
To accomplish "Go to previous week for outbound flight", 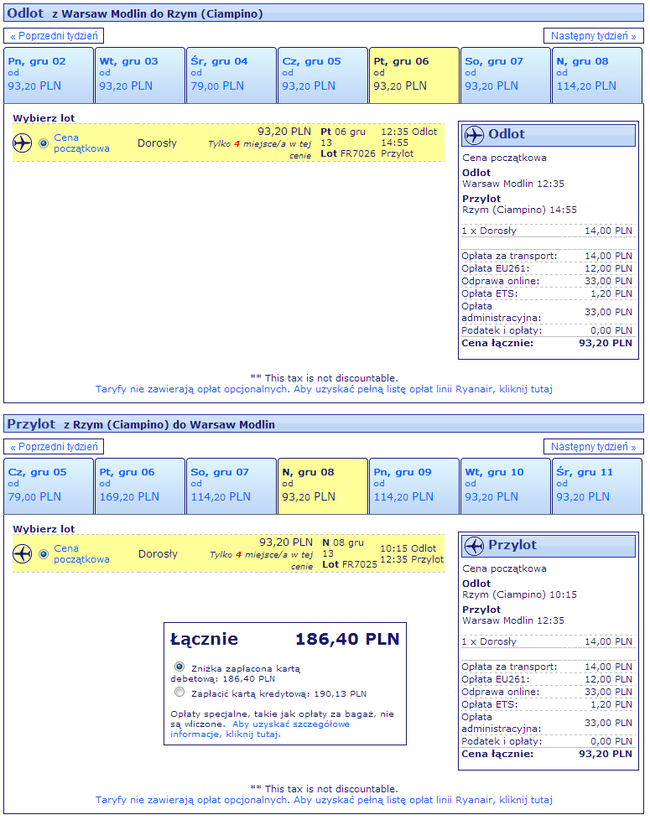I will (x=54, y=36).
